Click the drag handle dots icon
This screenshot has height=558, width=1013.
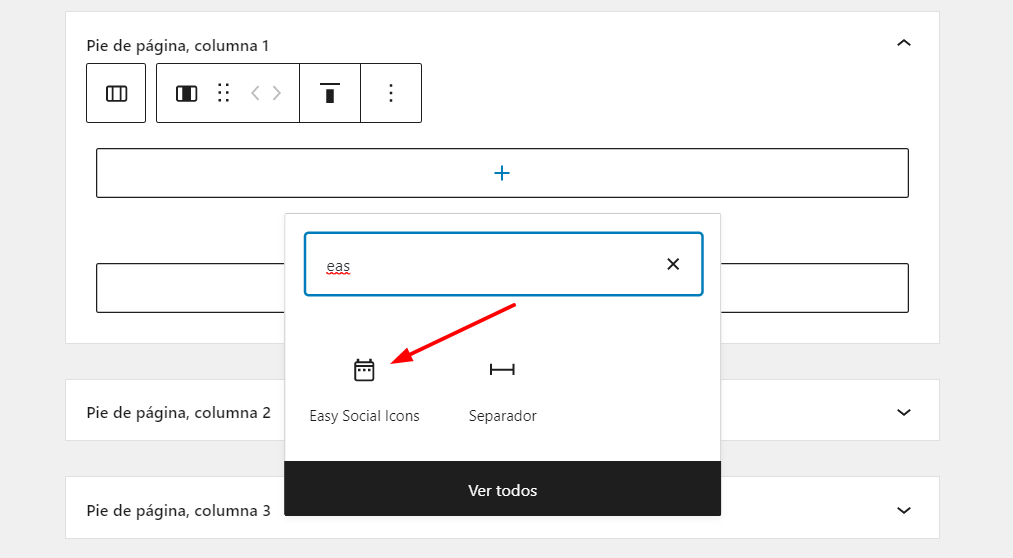click(x=224, y=93)
